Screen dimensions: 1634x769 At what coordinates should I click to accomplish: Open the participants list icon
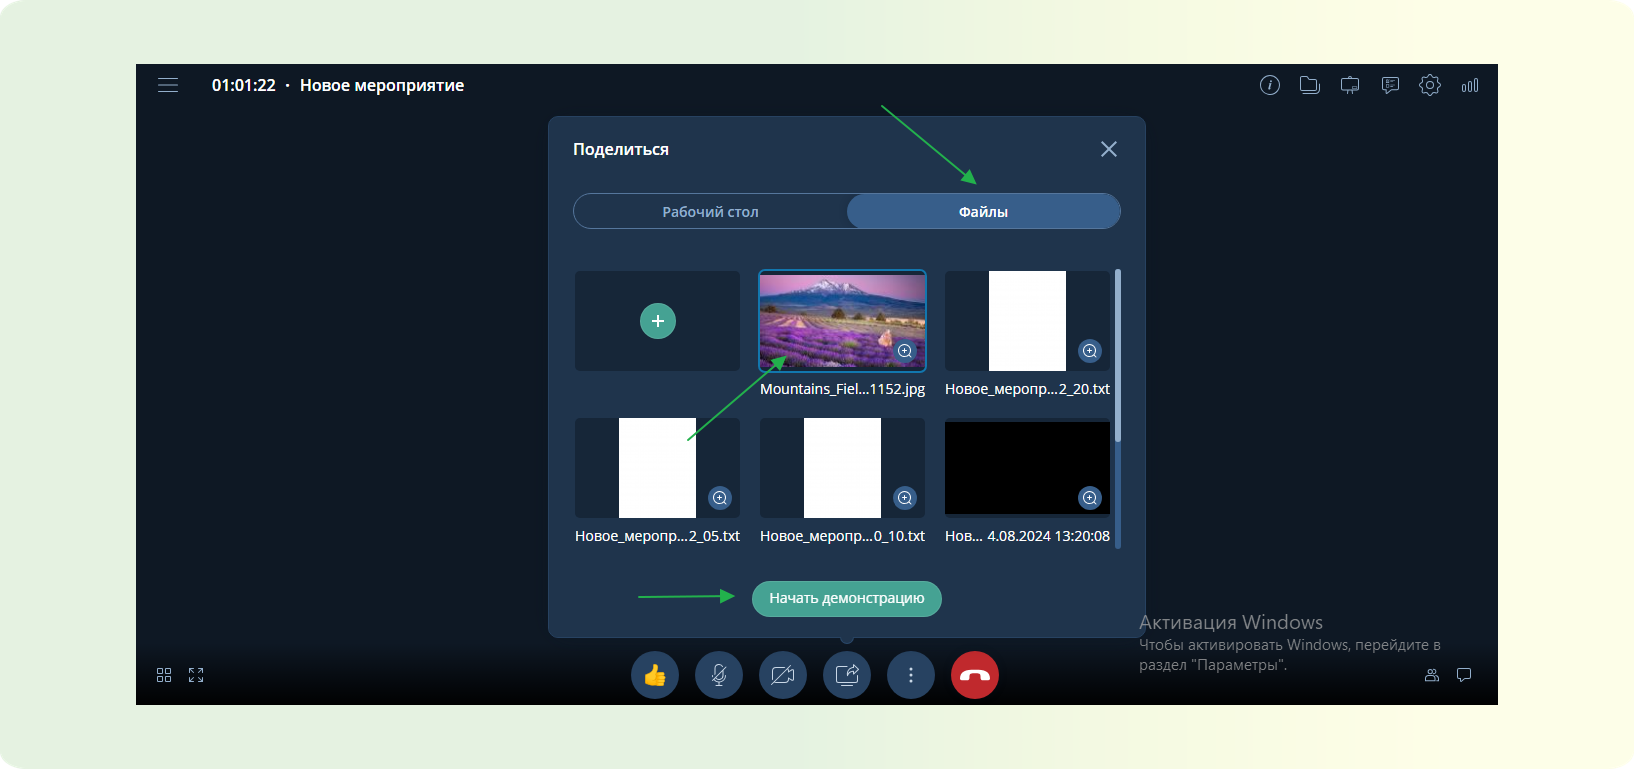point(1432,675)
